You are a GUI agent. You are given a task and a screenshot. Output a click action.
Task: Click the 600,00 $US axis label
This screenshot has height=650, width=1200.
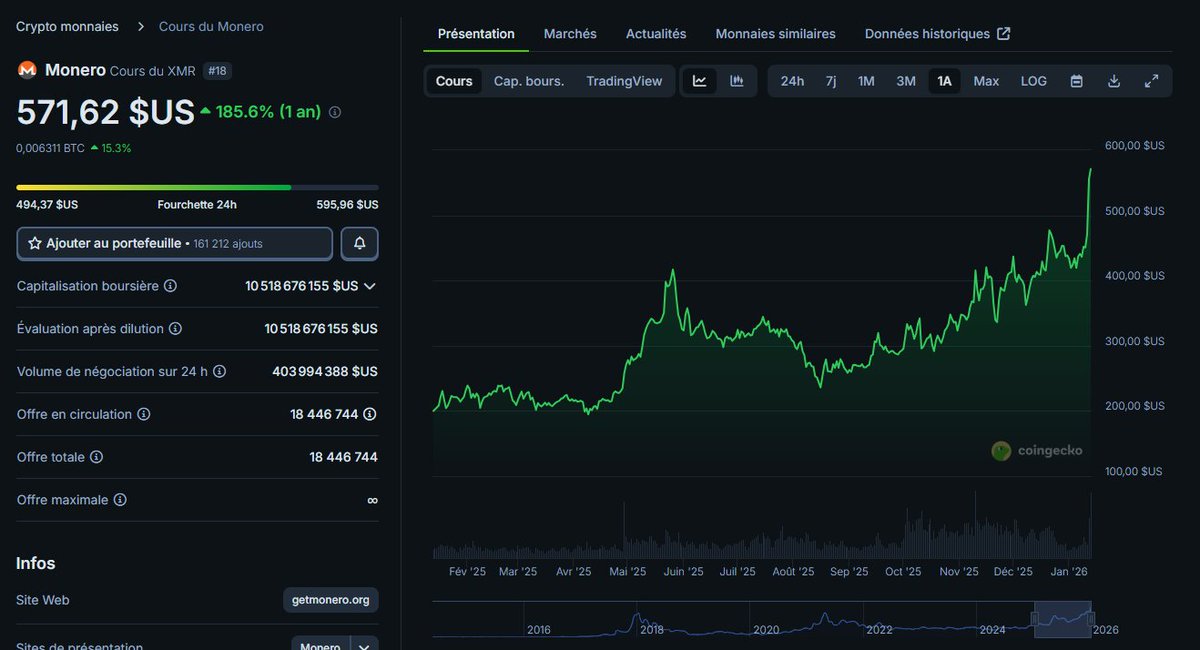pos(1134,146)
